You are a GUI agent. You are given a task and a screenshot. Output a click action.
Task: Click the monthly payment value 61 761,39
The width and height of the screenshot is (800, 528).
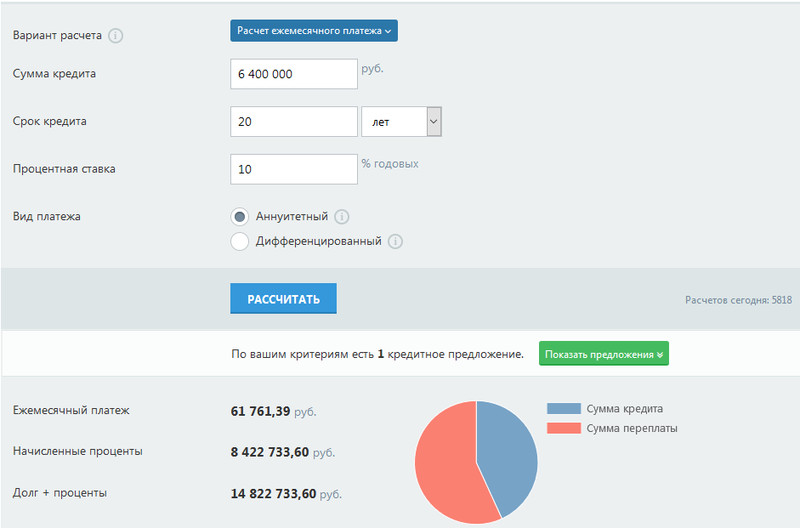coord(260,411)
